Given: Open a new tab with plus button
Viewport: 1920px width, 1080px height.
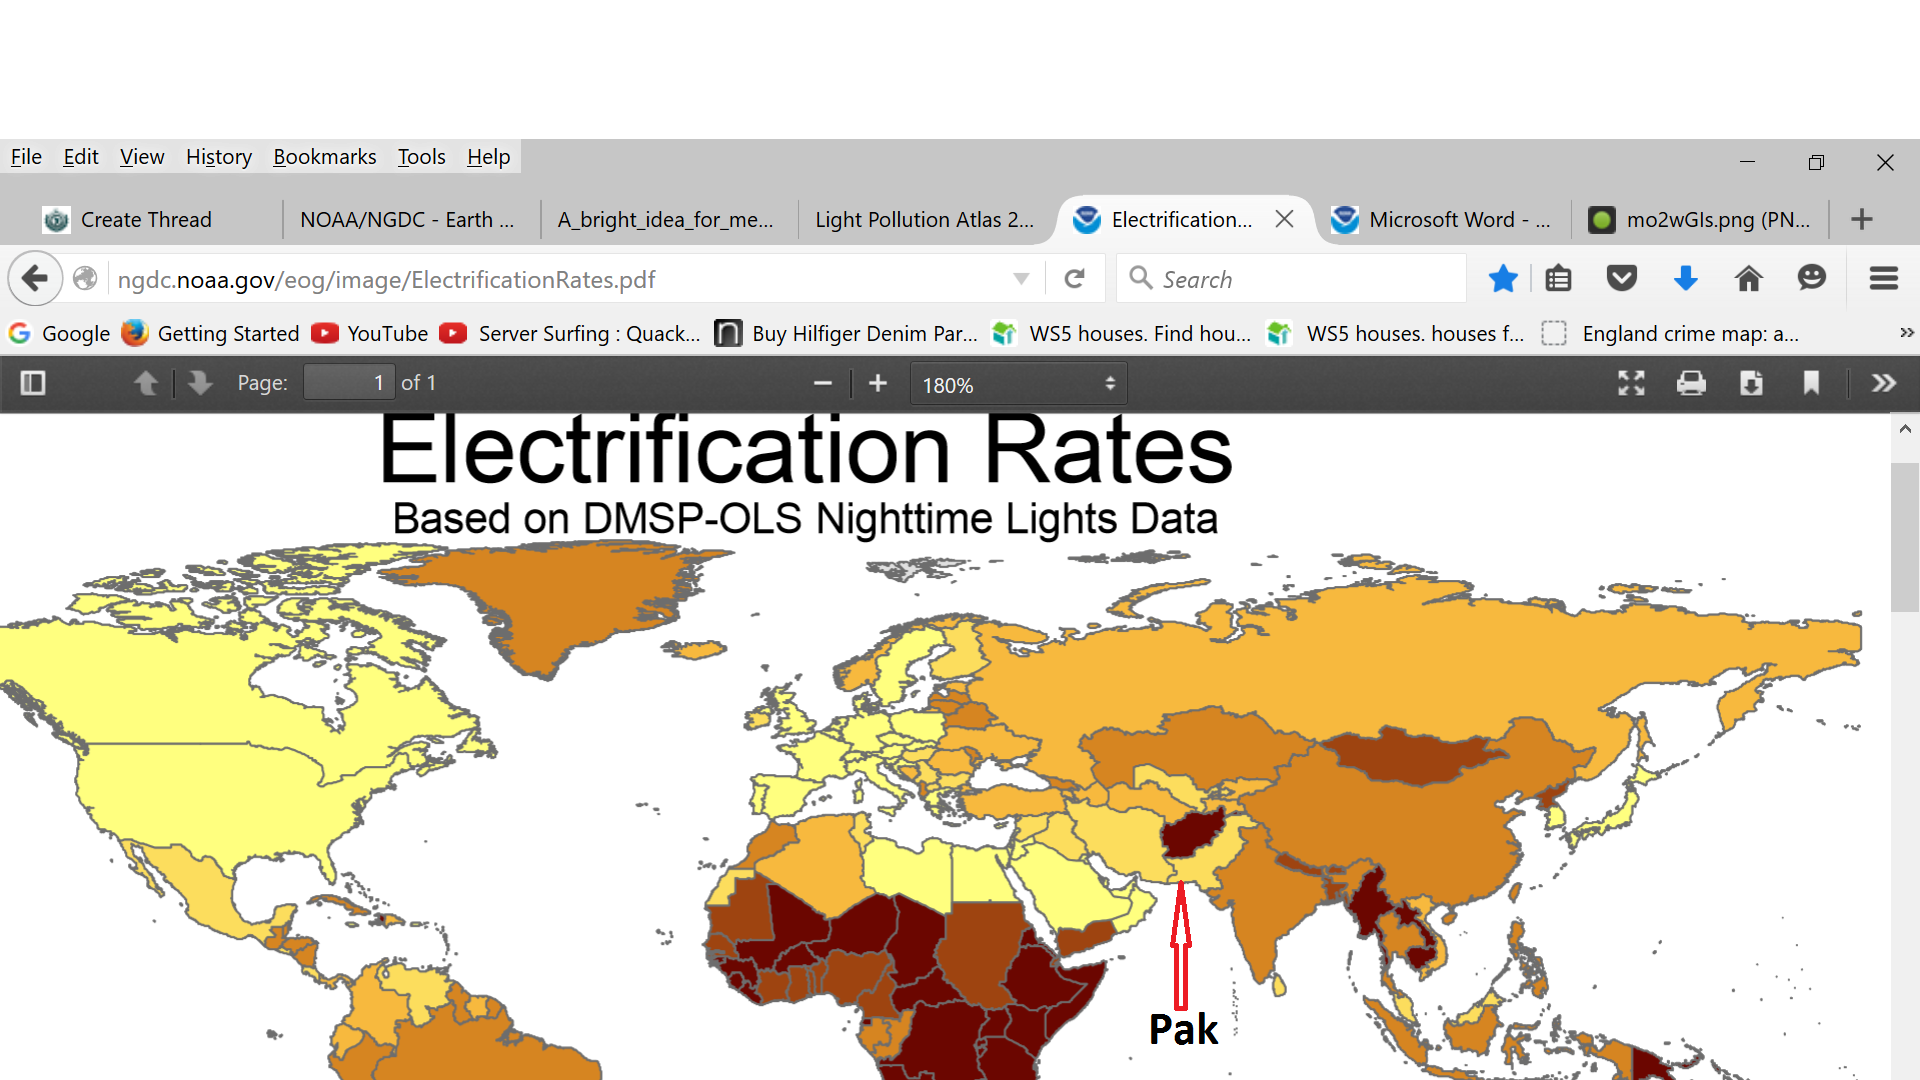Looking at the screenshot, I should (x=1862, y=219).
